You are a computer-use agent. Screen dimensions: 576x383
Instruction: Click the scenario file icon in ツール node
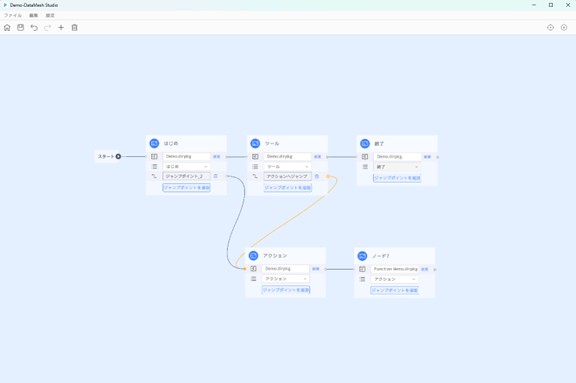click(255, 156)
